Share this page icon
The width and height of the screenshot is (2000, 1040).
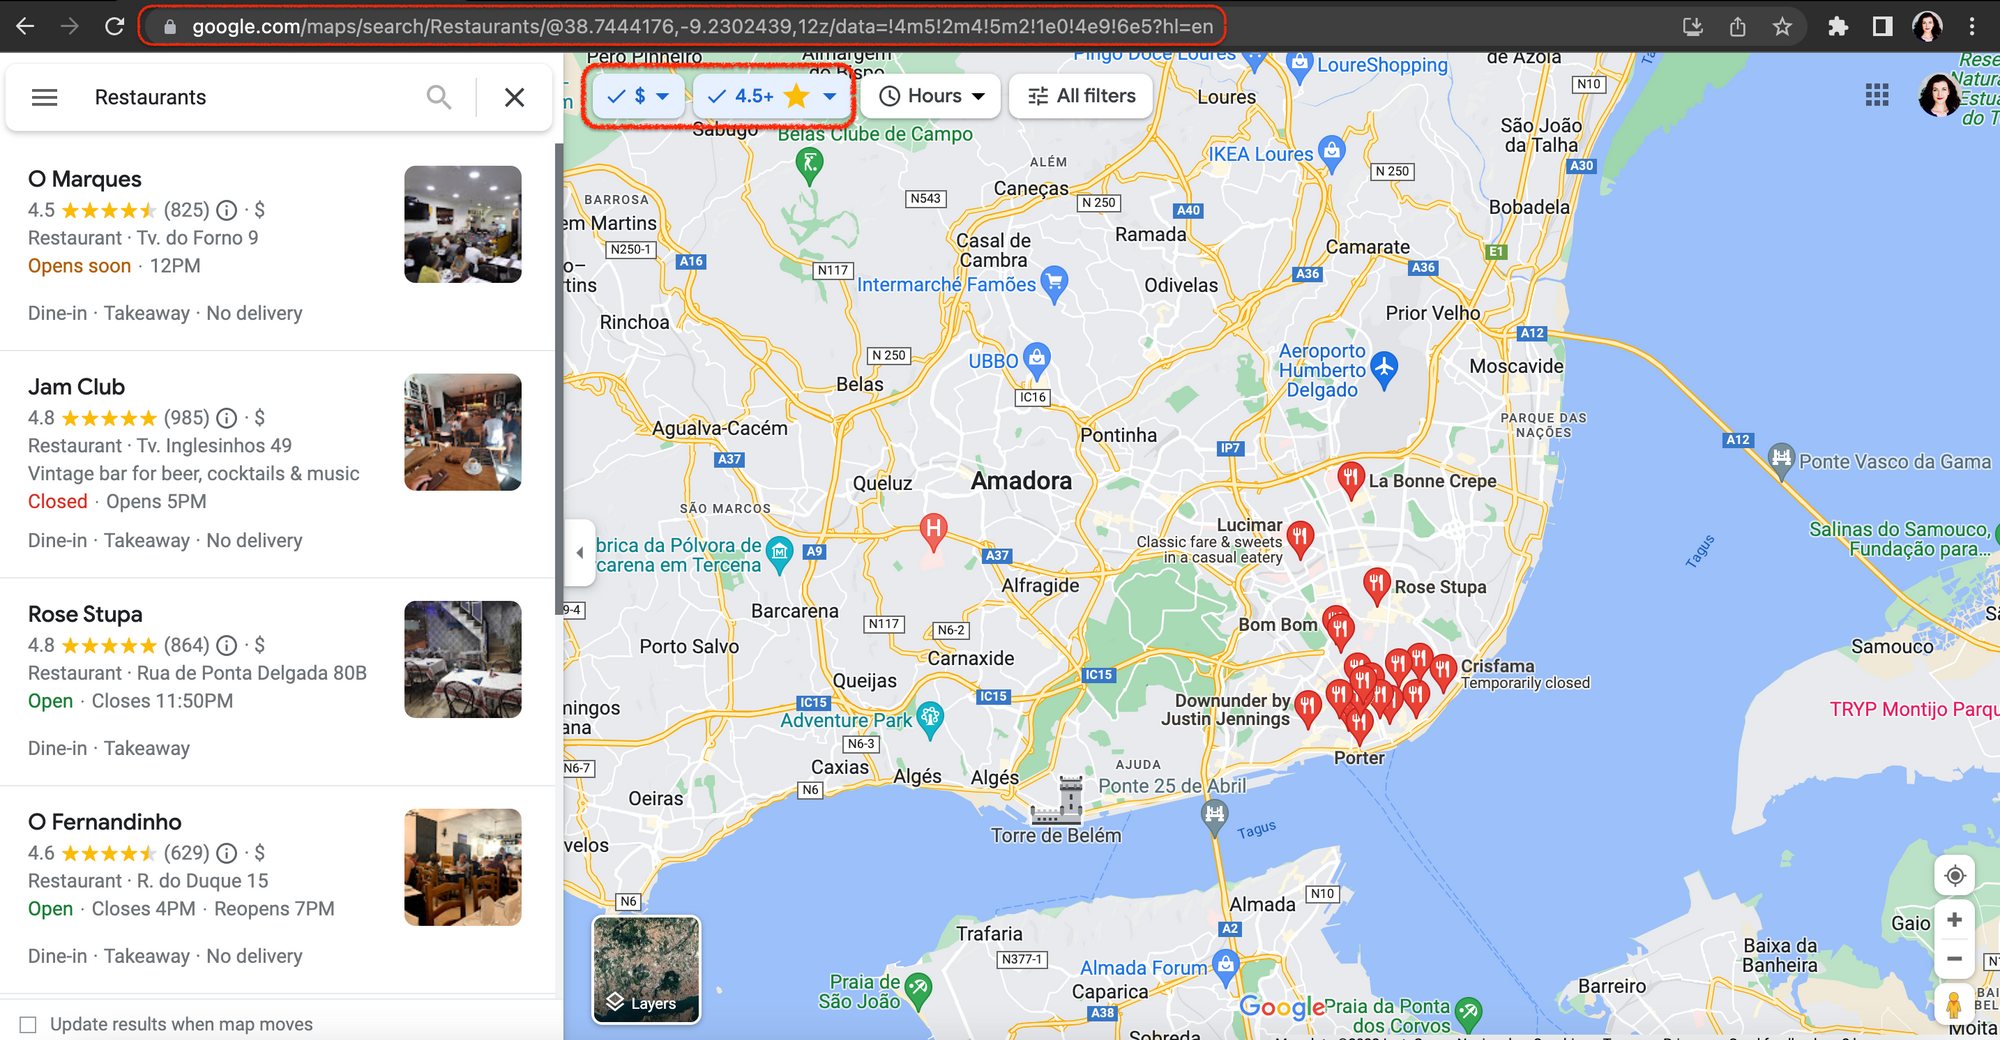(x=1738, y=27)
